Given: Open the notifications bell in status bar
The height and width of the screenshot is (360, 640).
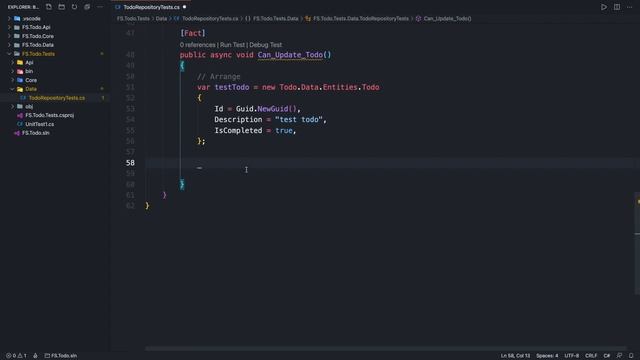Looking at the screenshot, I should coord(631,356).
